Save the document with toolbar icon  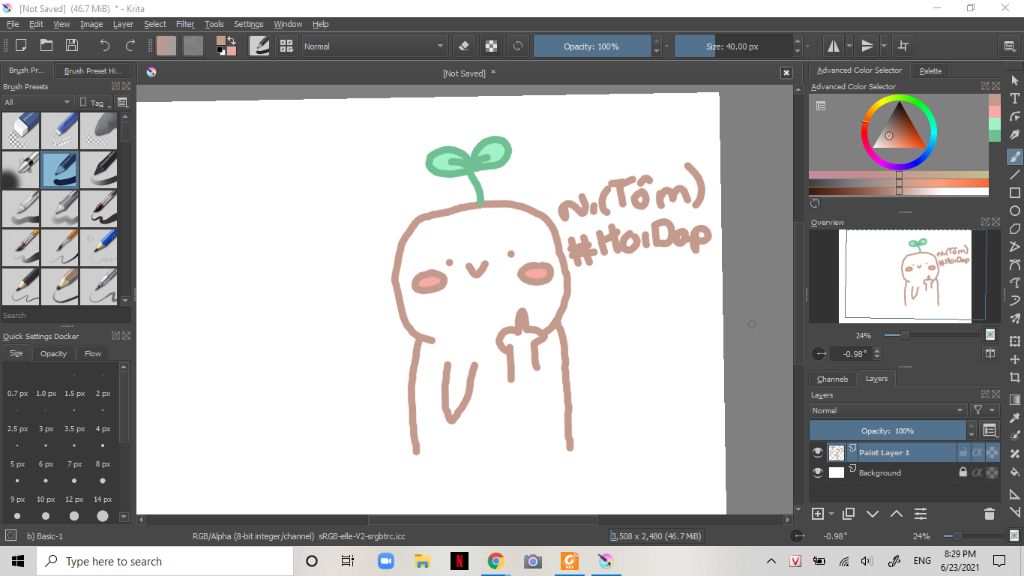point(72,46)
